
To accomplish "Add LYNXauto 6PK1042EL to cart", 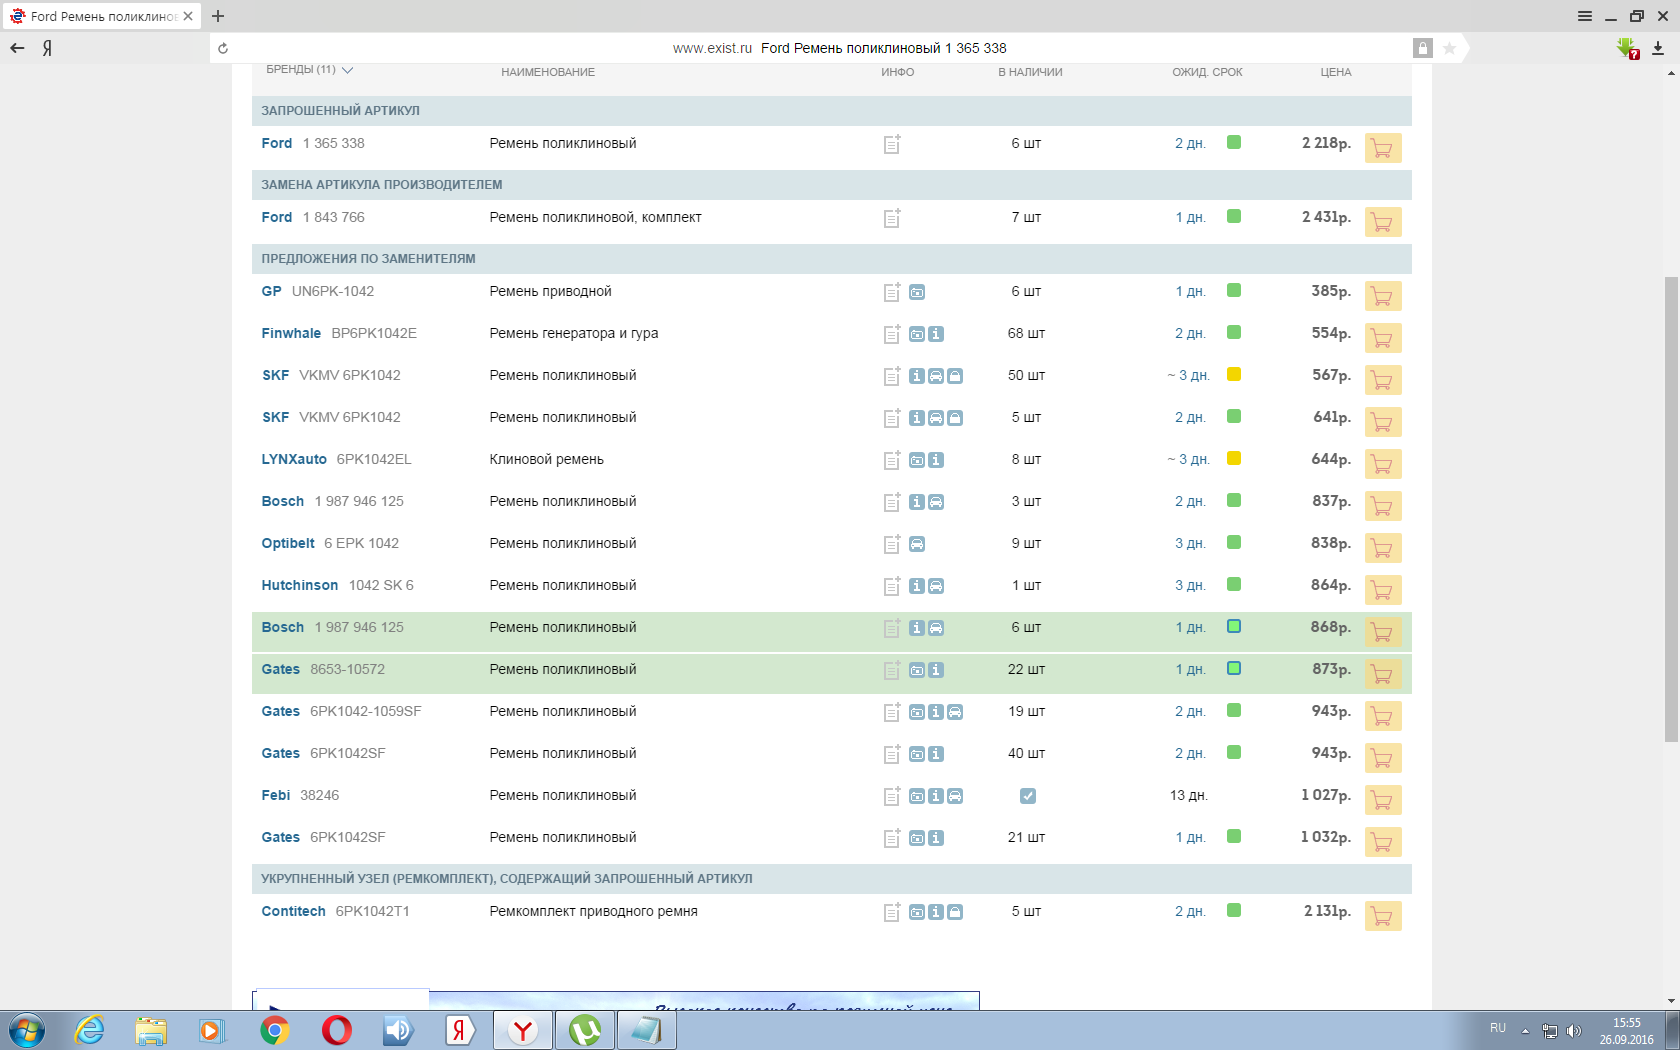I will 1383,464.
